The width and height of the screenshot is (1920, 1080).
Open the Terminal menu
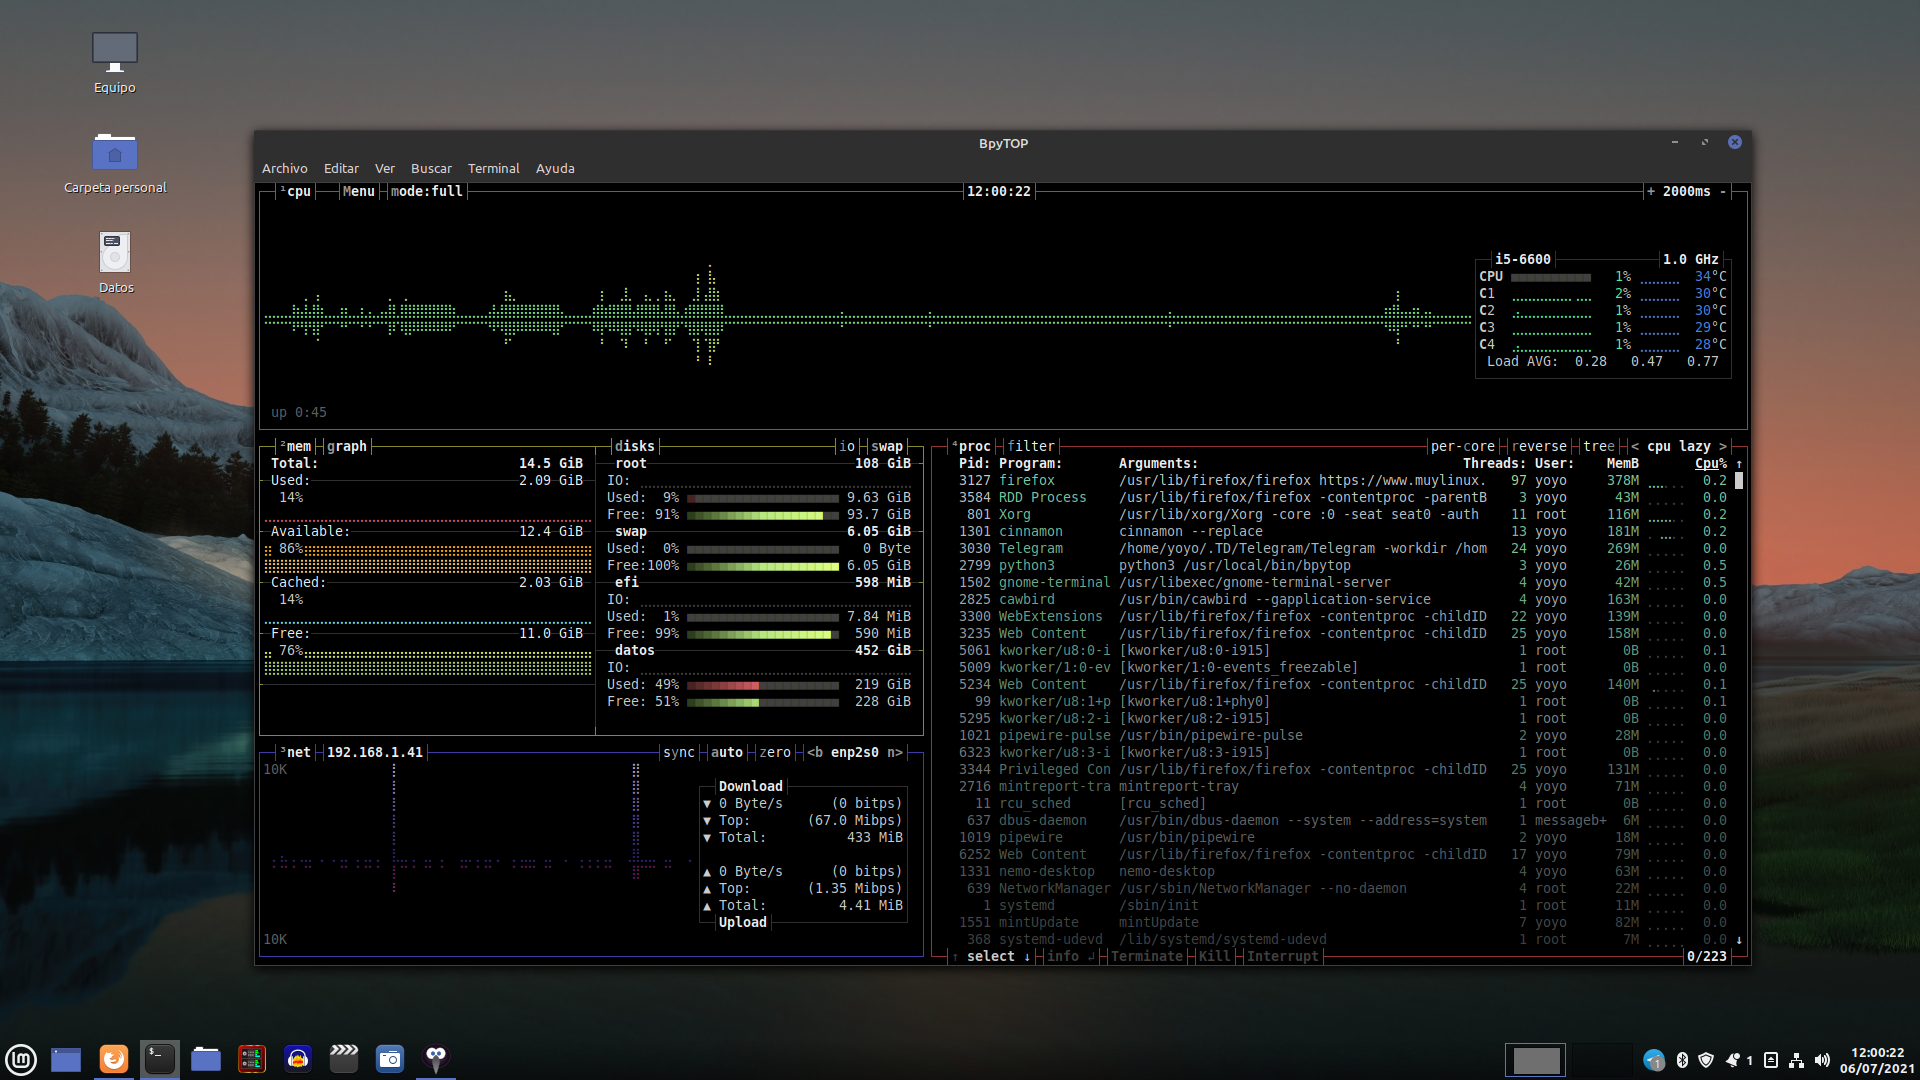click(493, 168)
